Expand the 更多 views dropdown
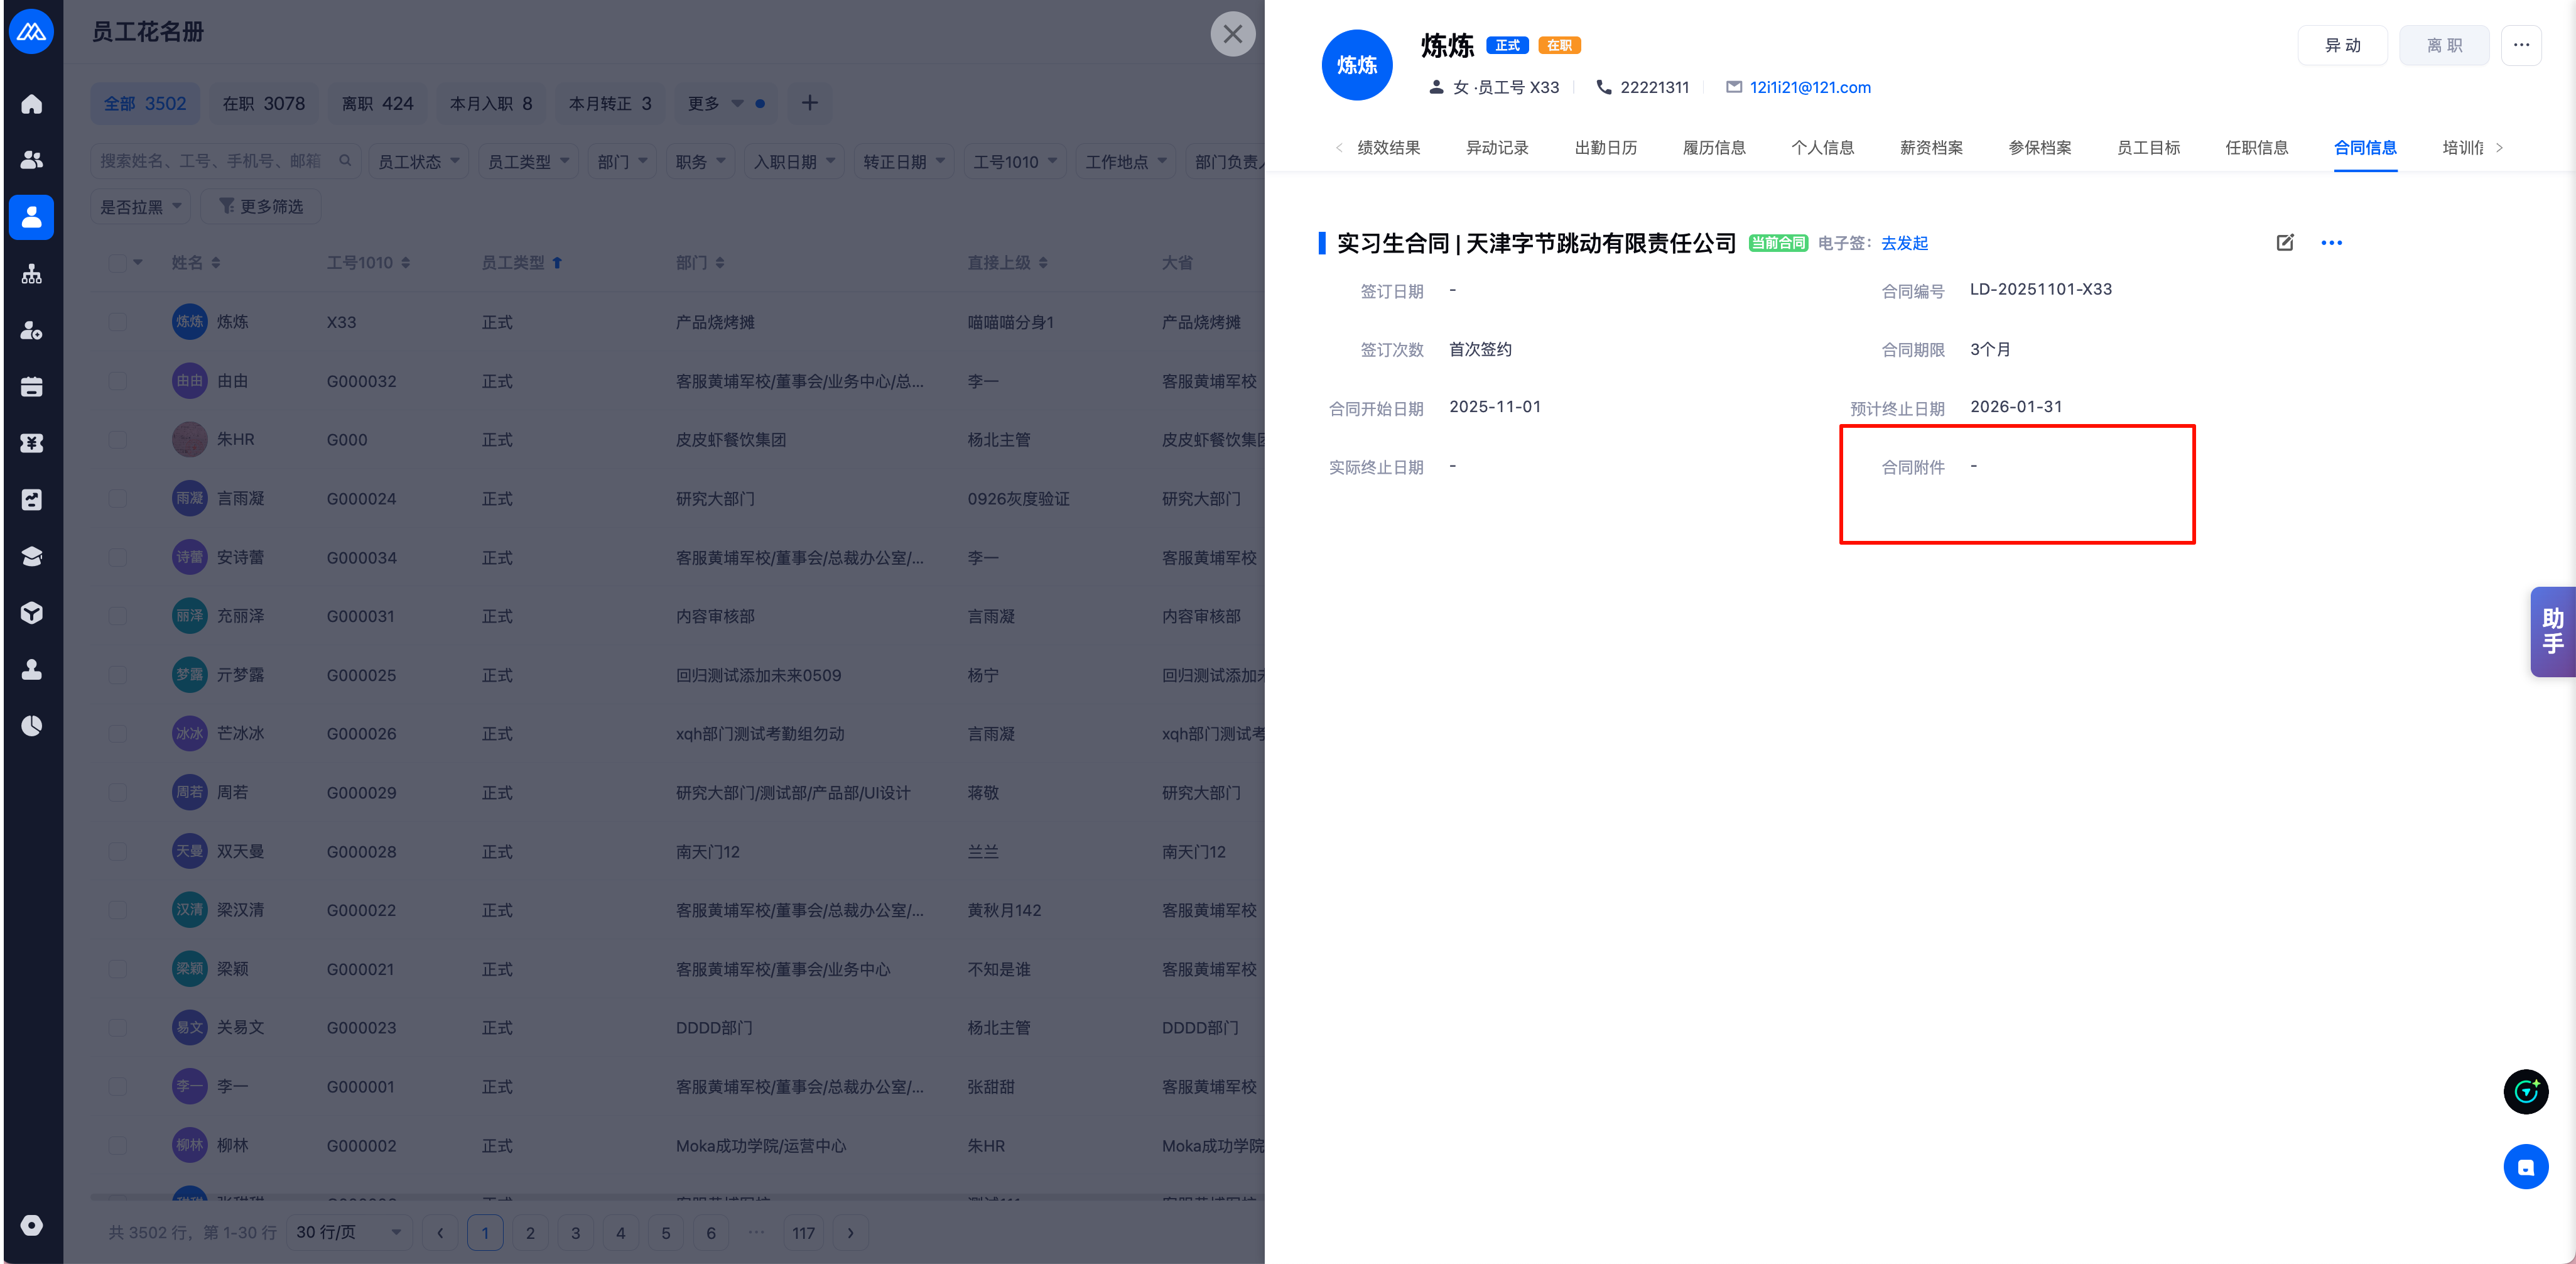Viewport: 2576px width, 1264px height. pyautogui.click(x=715, y=103)
